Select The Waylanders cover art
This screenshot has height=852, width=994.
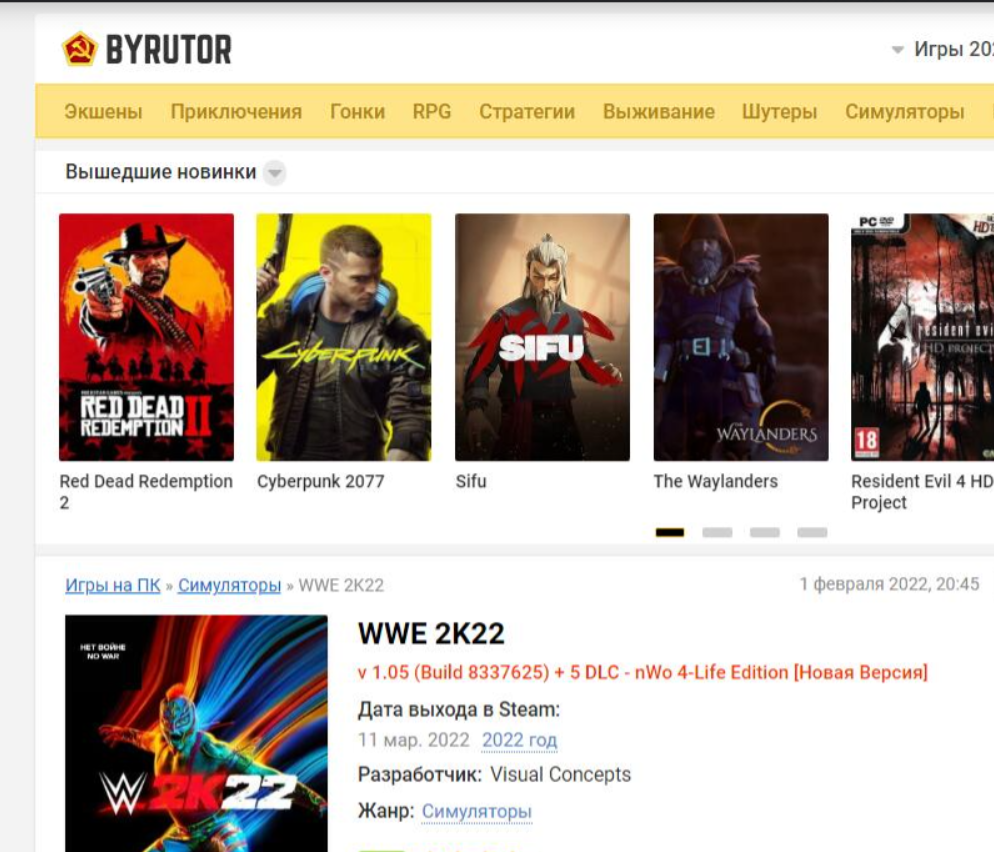[x=741, y=337]
